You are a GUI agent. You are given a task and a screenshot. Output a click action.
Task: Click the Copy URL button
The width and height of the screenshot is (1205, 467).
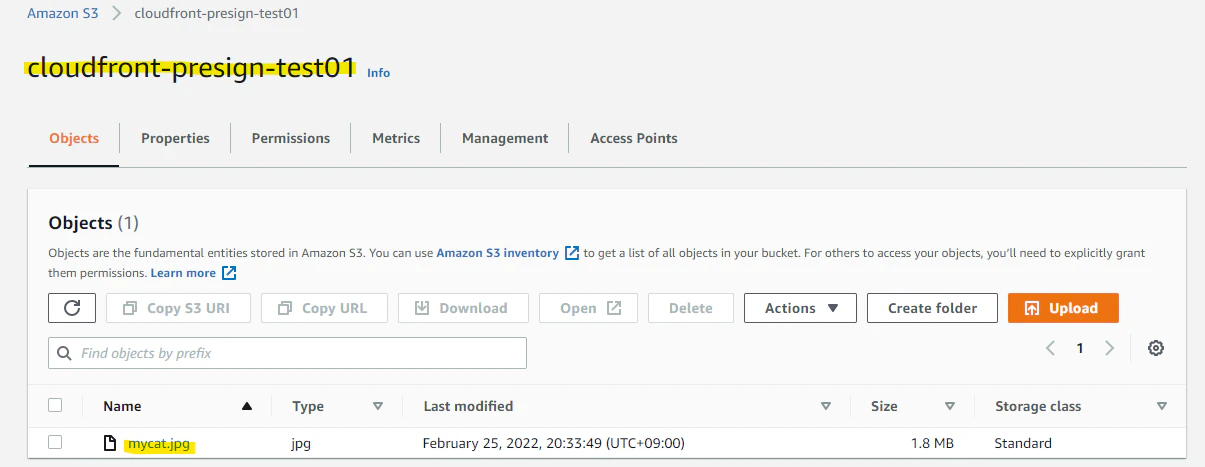(x=324, y=308)
